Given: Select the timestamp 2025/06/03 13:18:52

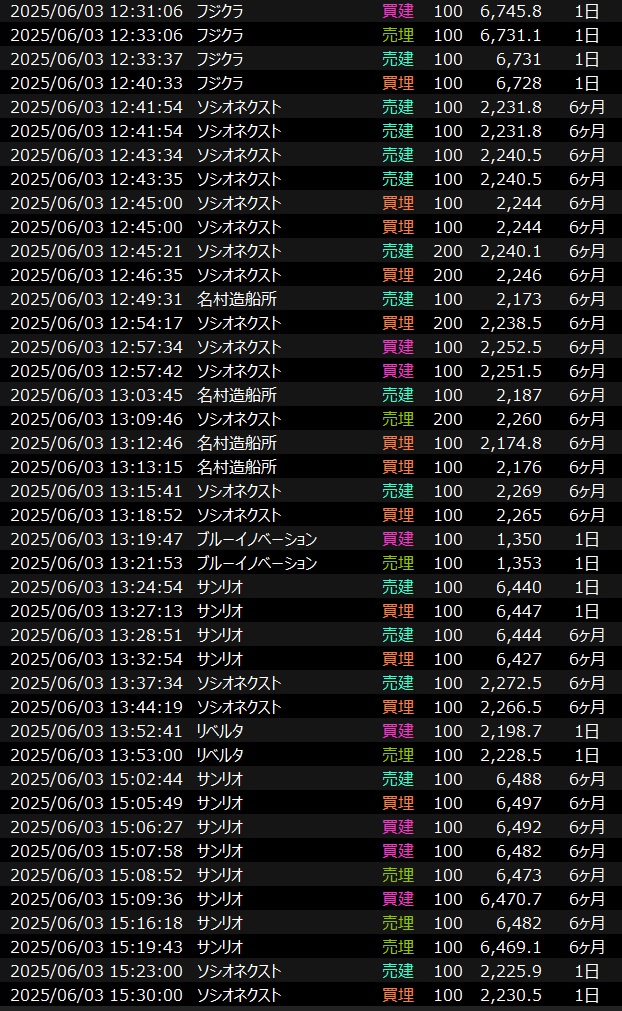Looking at the screenshot, I should click(x=97, y=515).
